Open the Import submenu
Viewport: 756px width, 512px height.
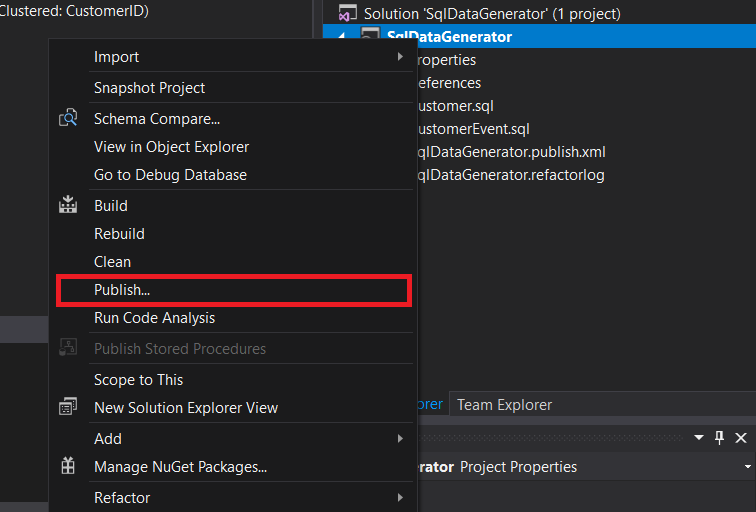[x=234, y=57]
